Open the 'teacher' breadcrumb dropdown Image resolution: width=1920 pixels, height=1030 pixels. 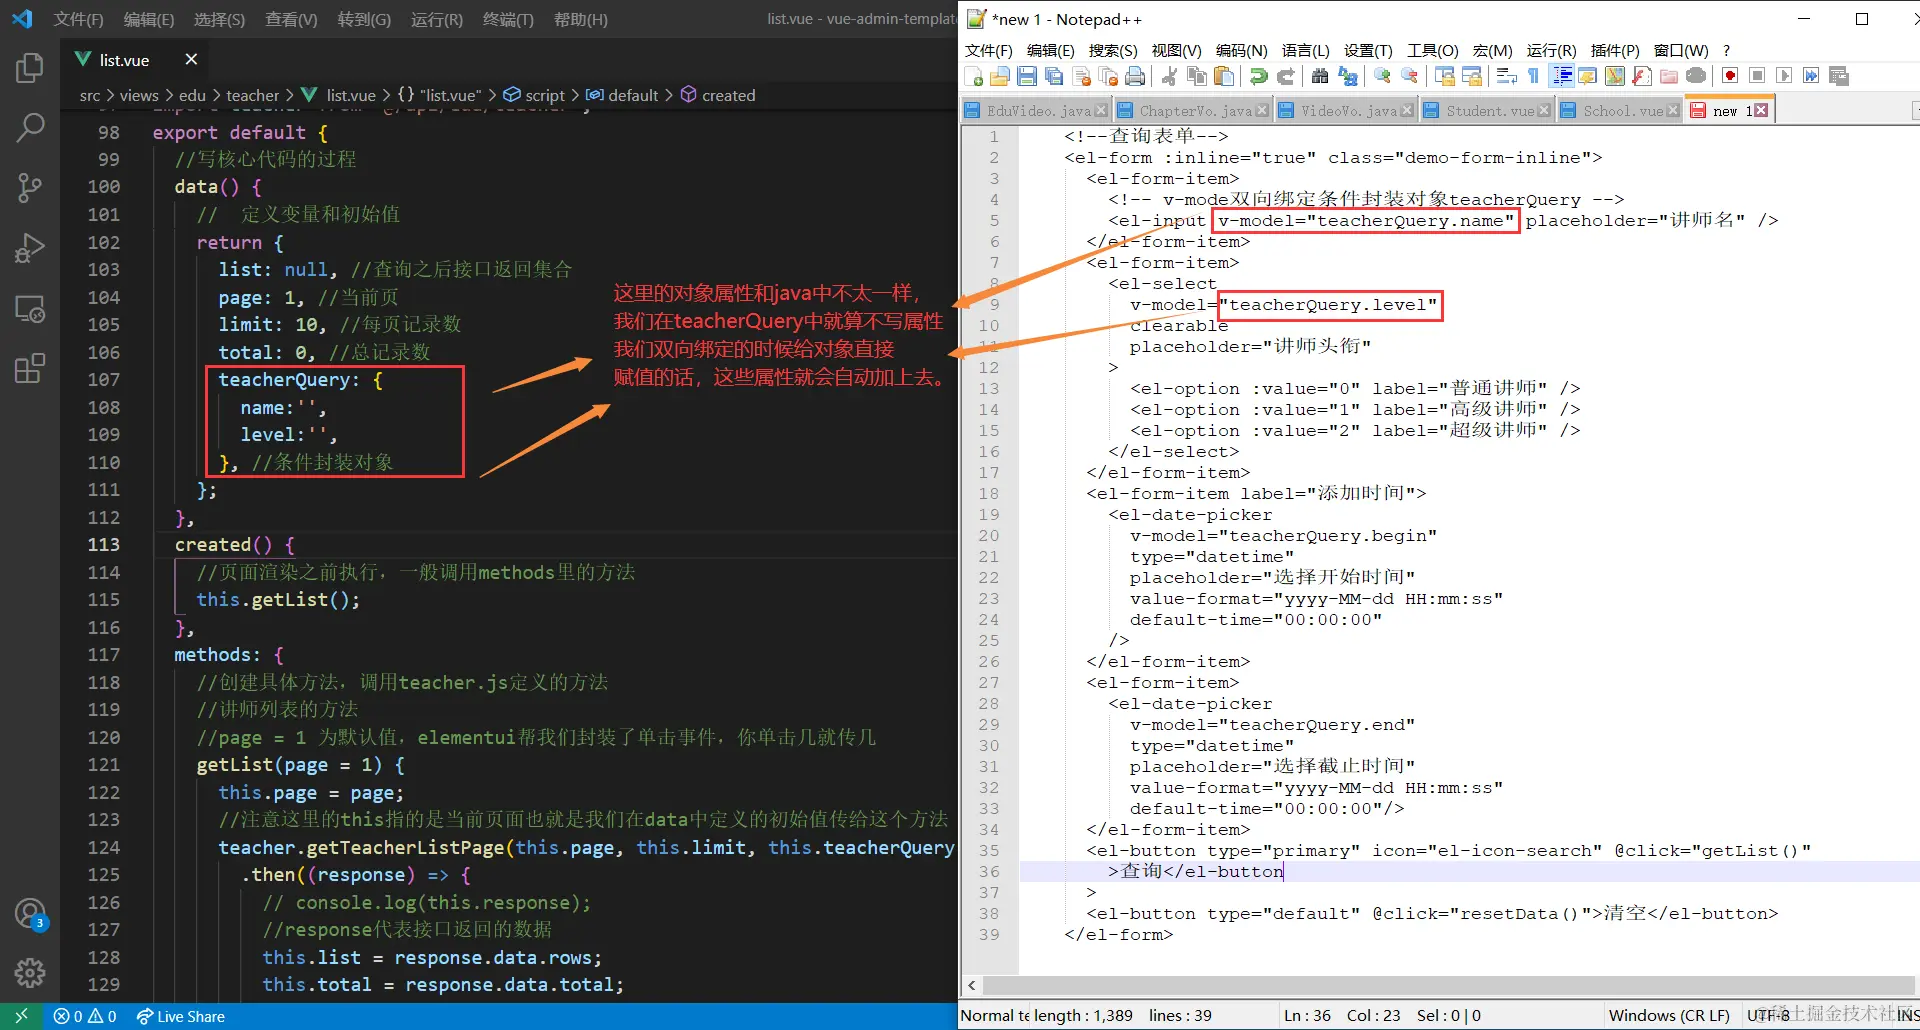point(253,95)
